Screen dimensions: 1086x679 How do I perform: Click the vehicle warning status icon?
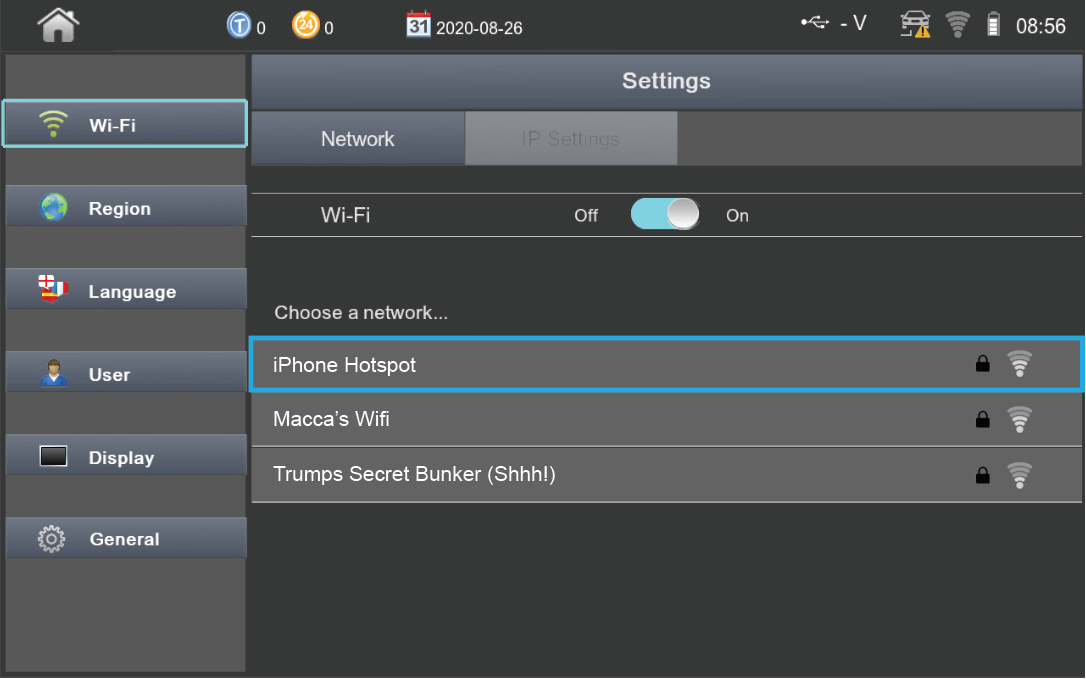coord(915,24)
